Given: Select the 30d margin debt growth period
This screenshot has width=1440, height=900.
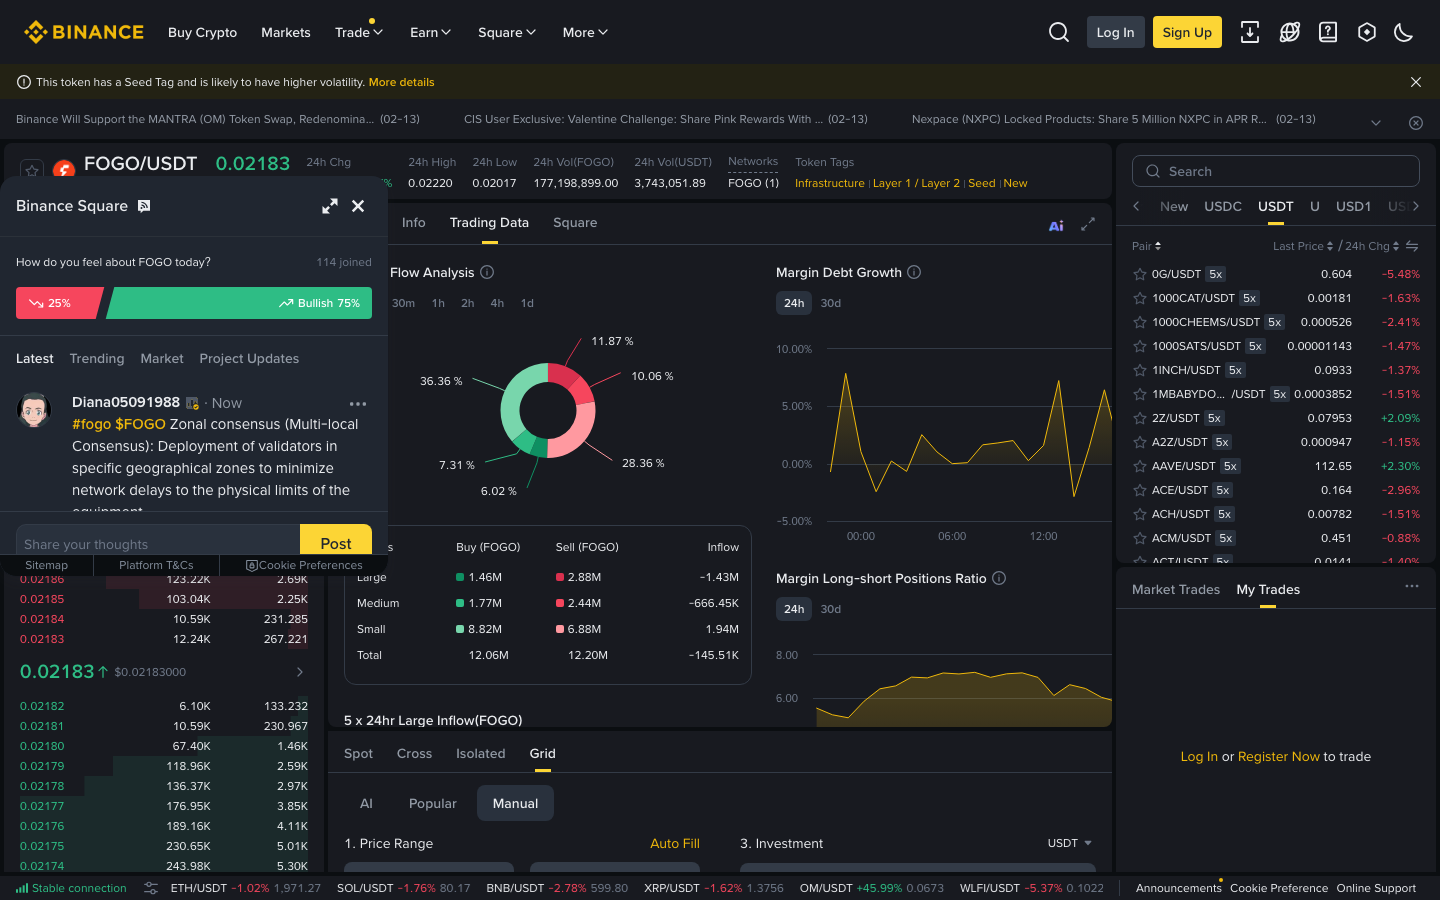Looking at the screenshot, I should click(x=830, y=302).
